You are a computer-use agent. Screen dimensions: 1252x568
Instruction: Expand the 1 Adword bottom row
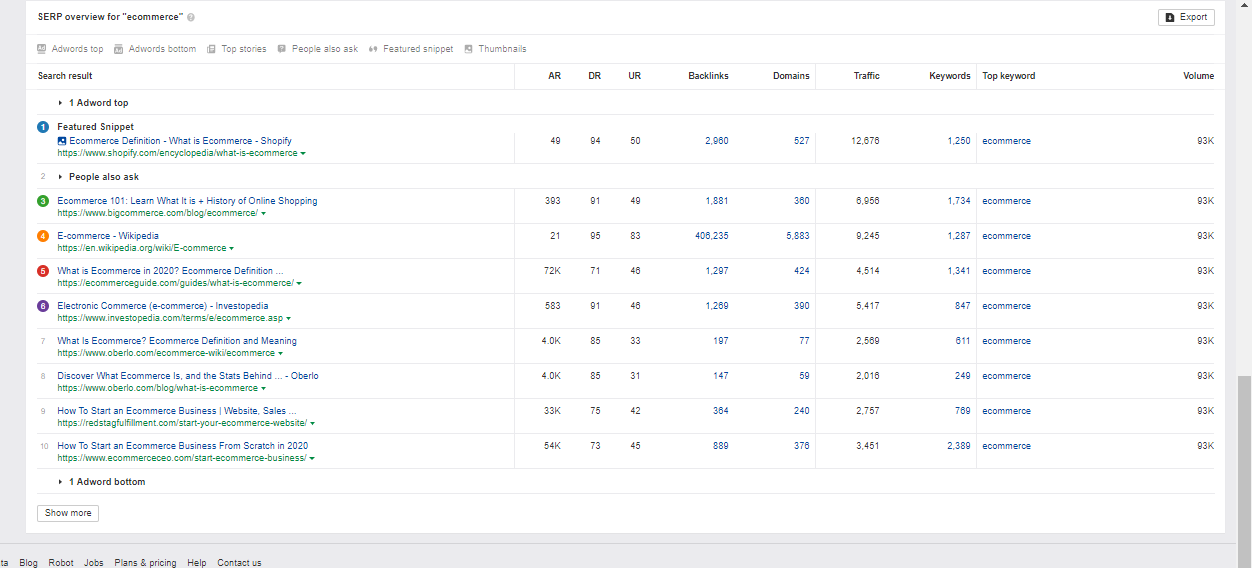point(60,482)
